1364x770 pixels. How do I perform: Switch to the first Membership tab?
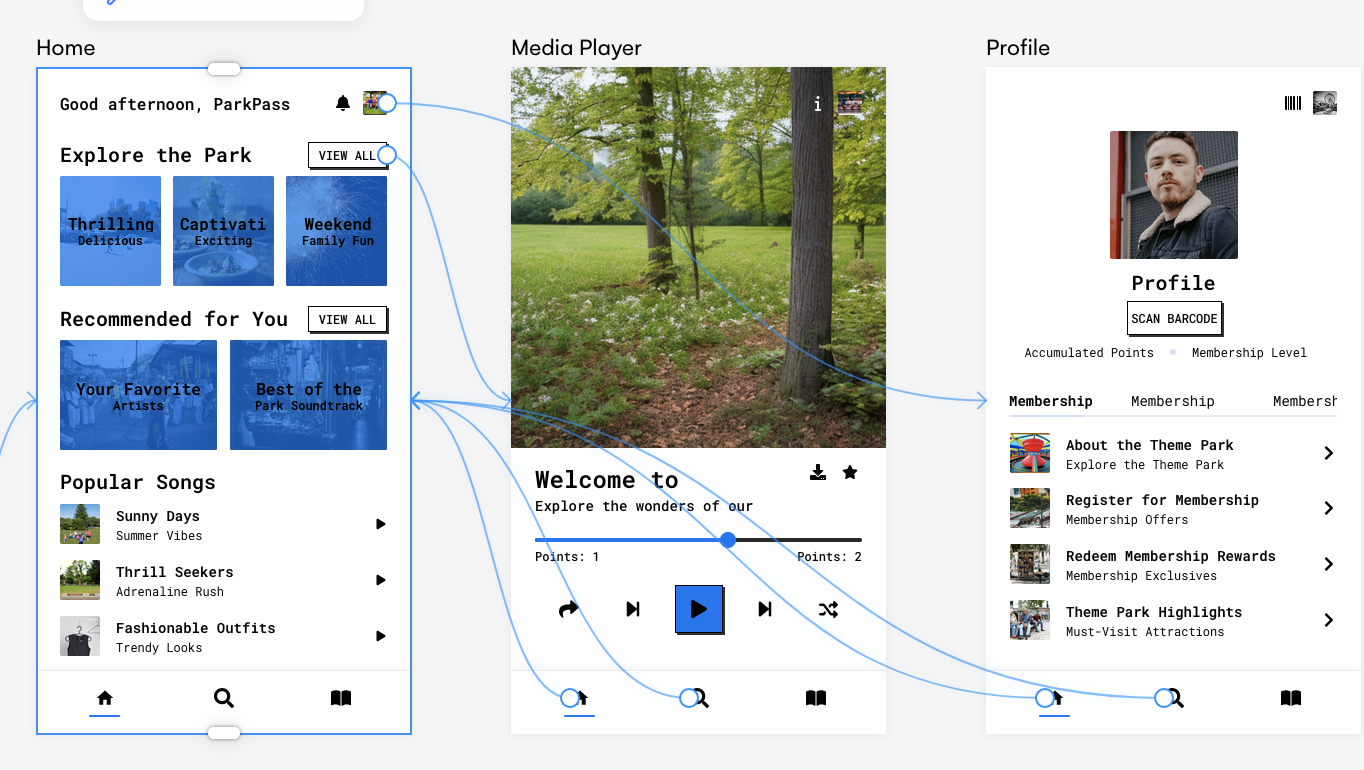point(1051,401)
